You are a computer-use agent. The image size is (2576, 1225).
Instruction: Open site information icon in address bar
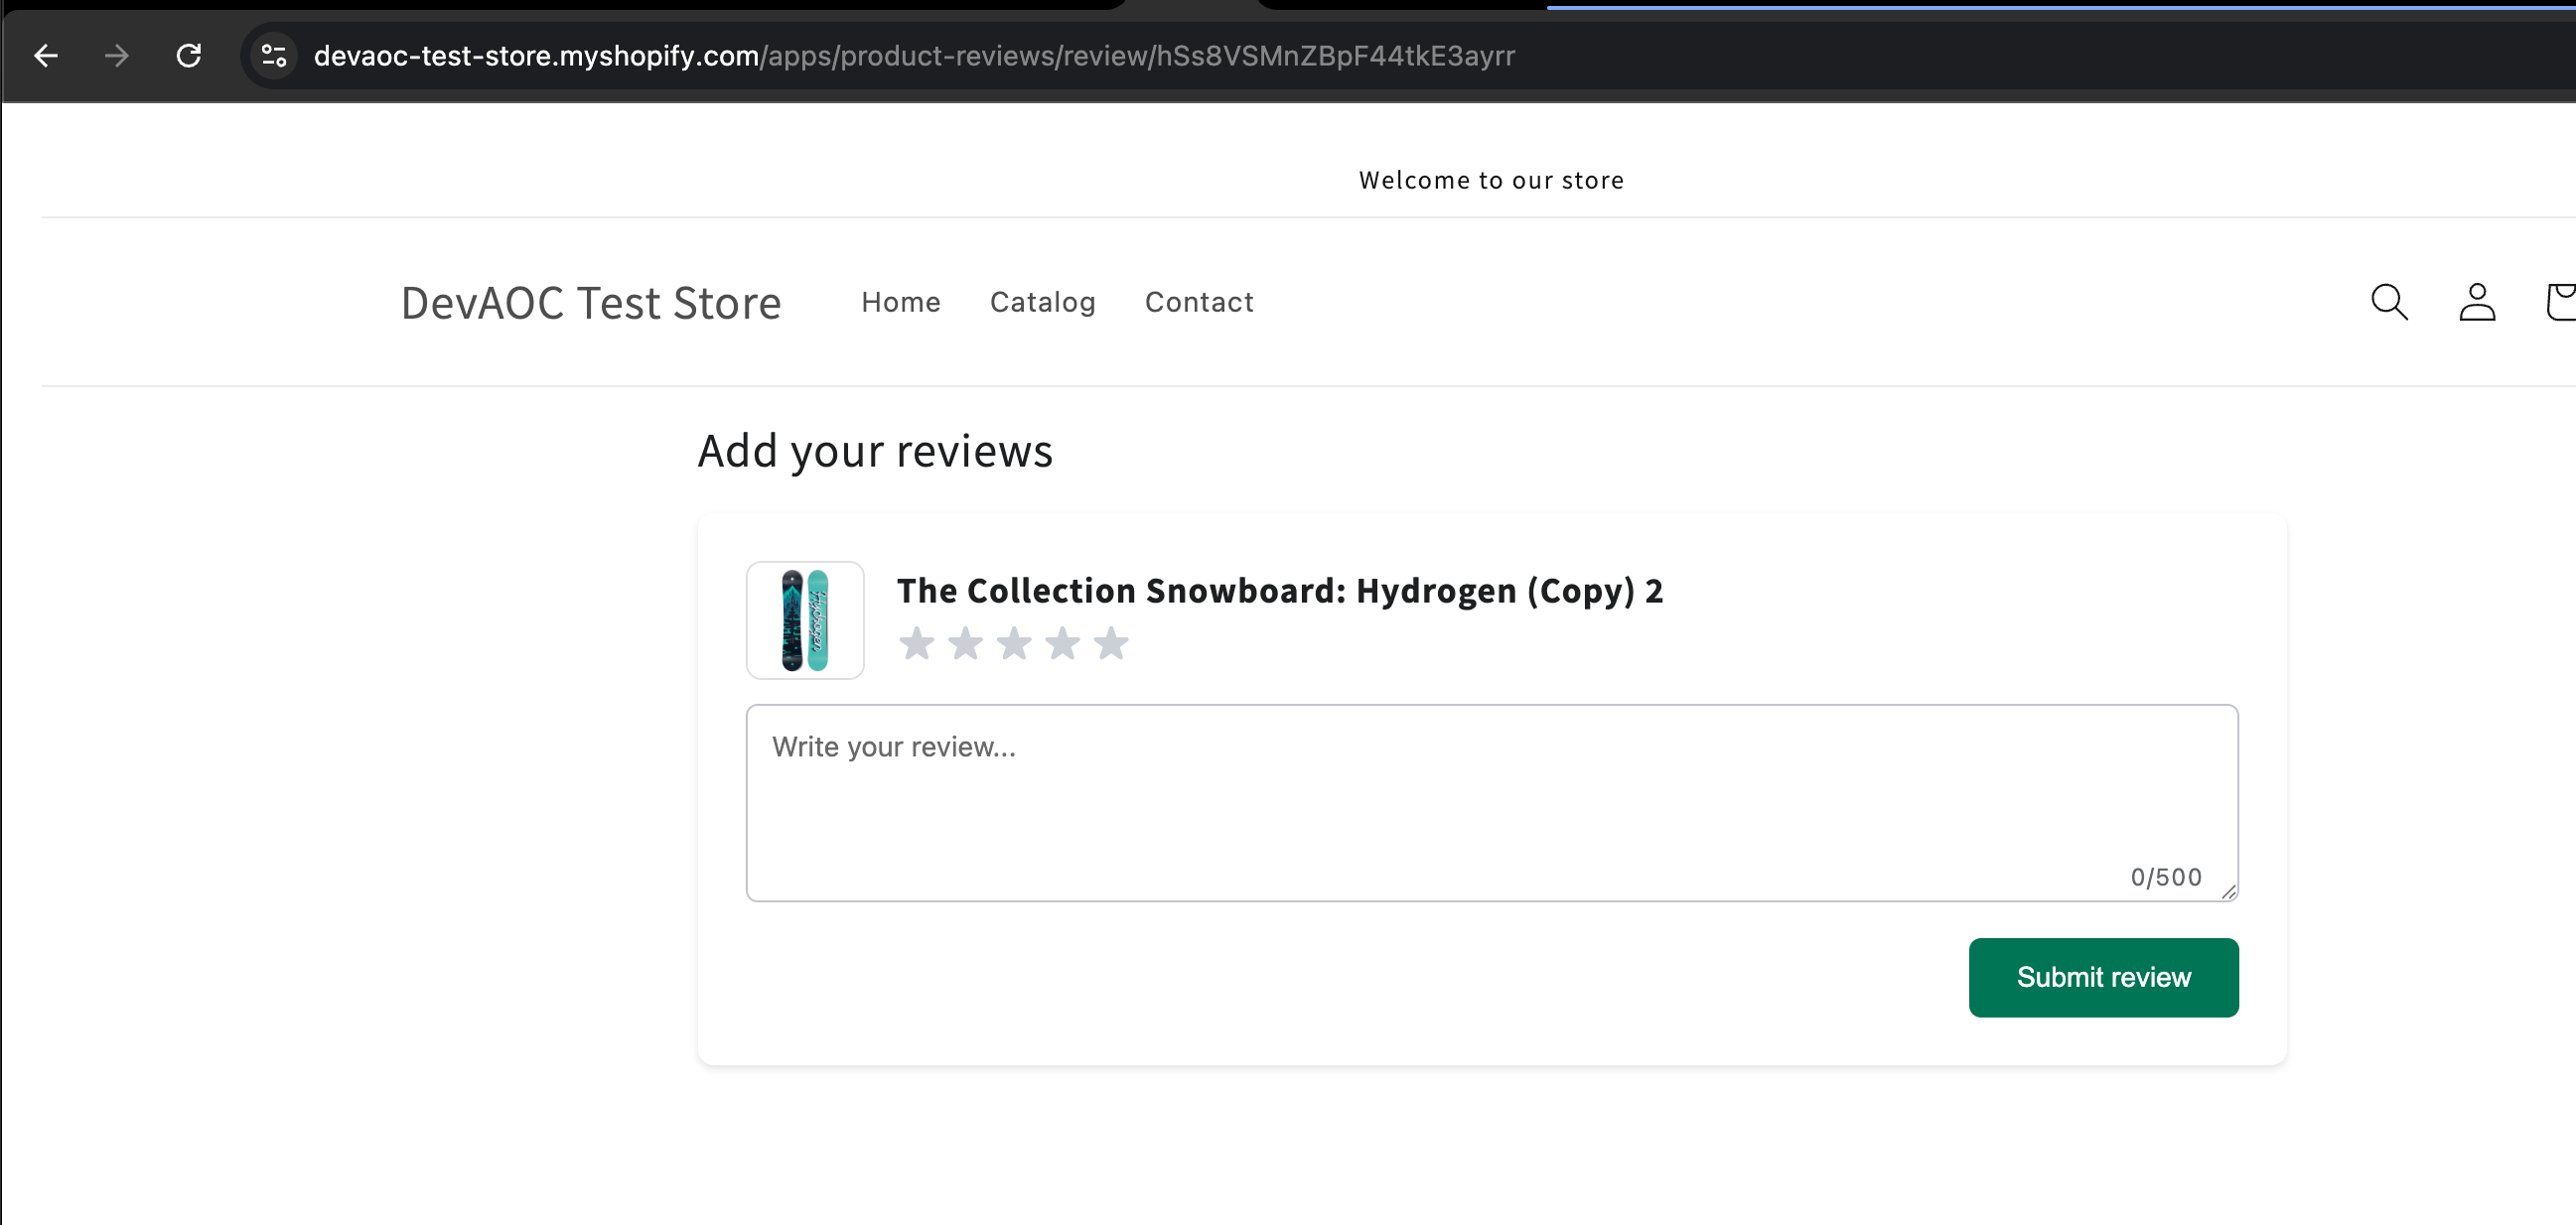tap(273, 56)
